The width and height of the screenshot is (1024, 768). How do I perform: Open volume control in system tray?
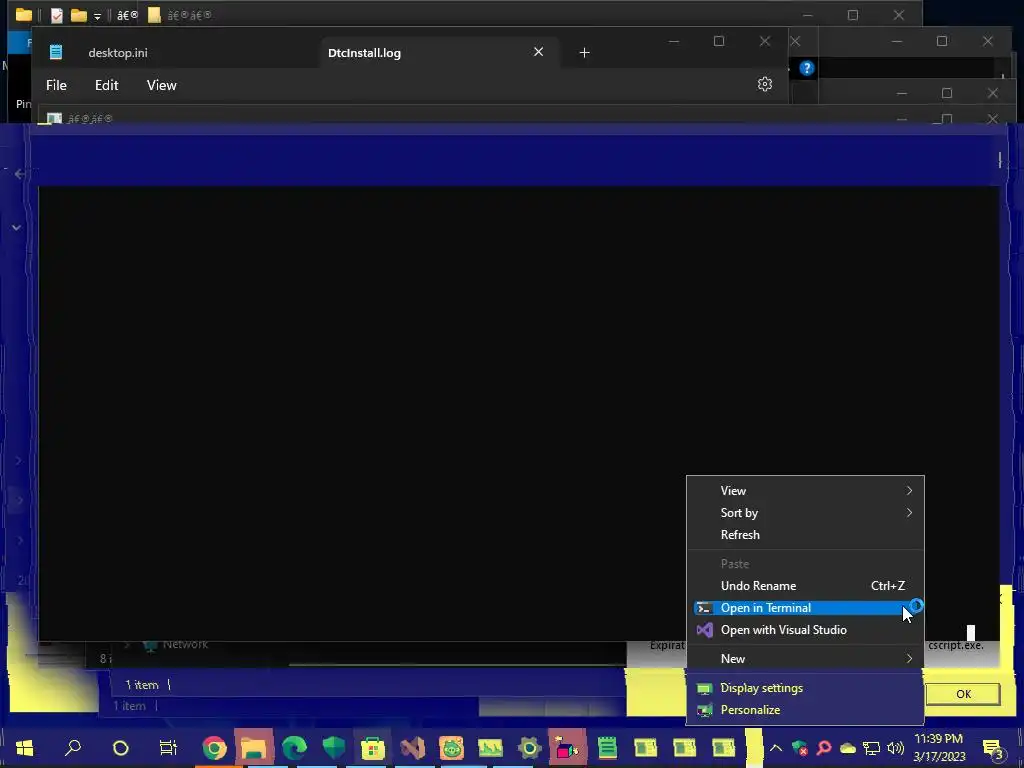click(895, 748)
